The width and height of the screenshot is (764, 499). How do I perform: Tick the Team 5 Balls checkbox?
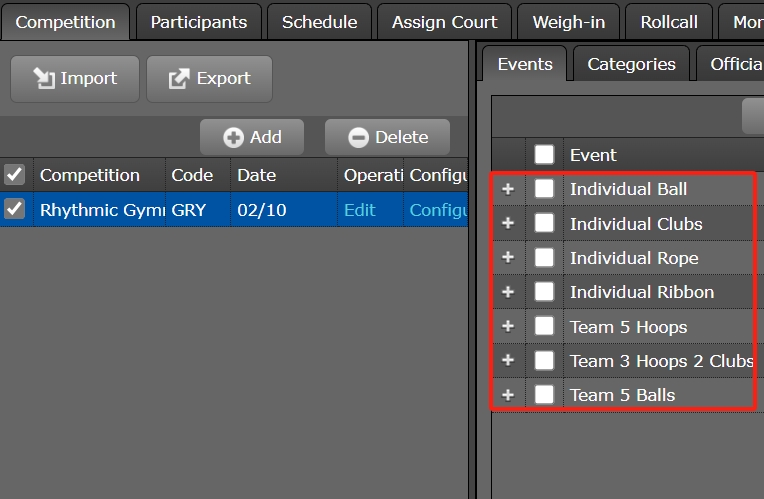coord(544,394)
